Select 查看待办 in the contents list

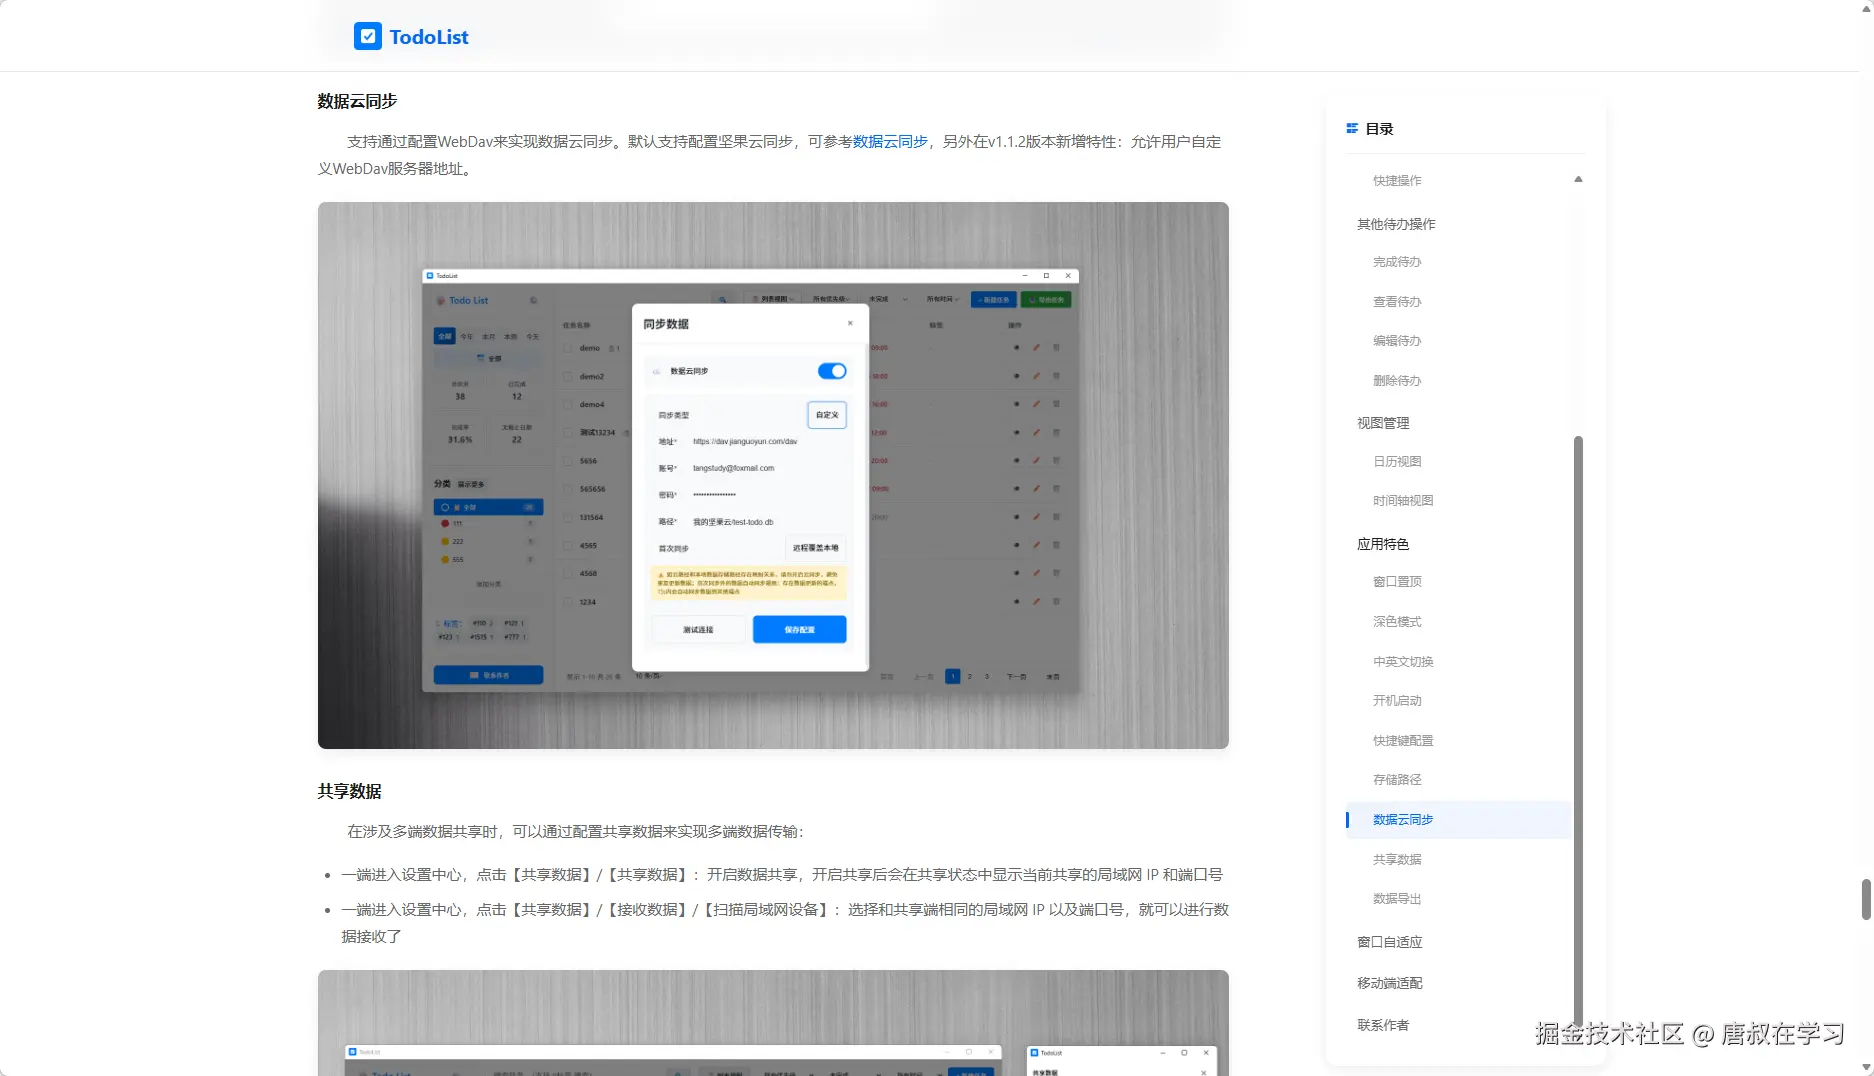coord(1397,302)
